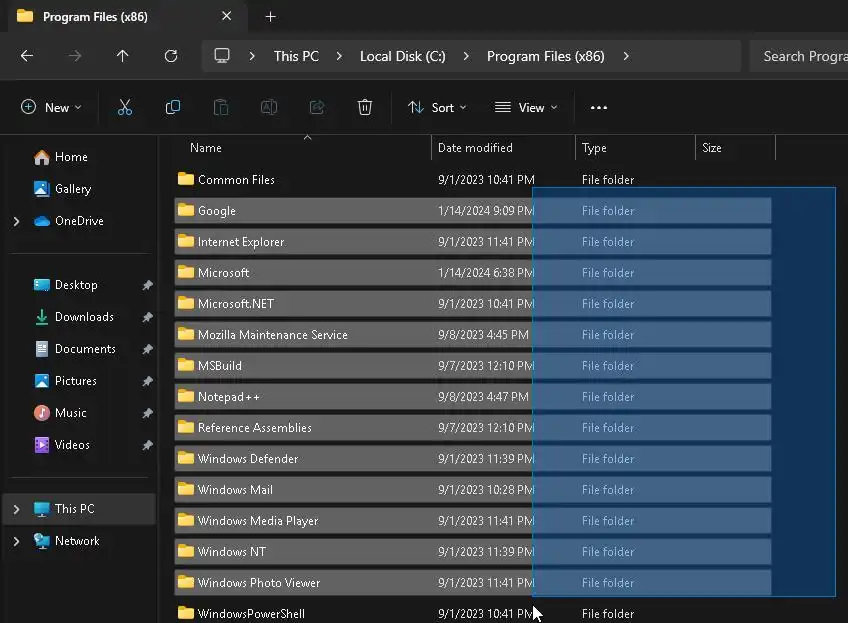The width and height of the screenshot is (848, 623).
Task: Open pinned Videos folder
Action: (x=72, y=445)
